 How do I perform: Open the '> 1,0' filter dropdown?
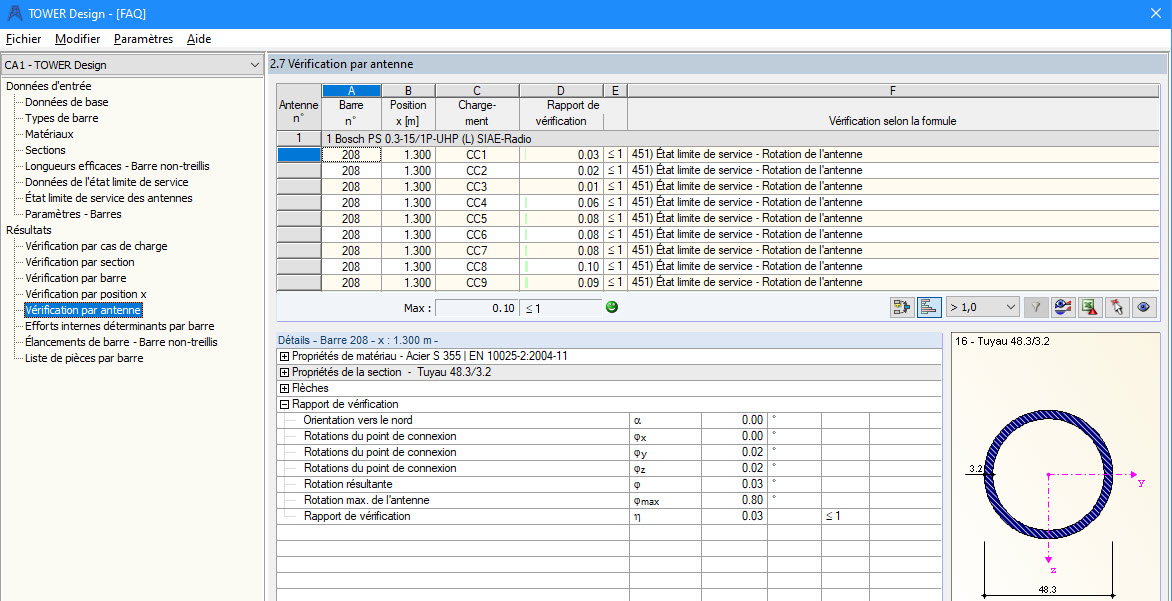981,306
